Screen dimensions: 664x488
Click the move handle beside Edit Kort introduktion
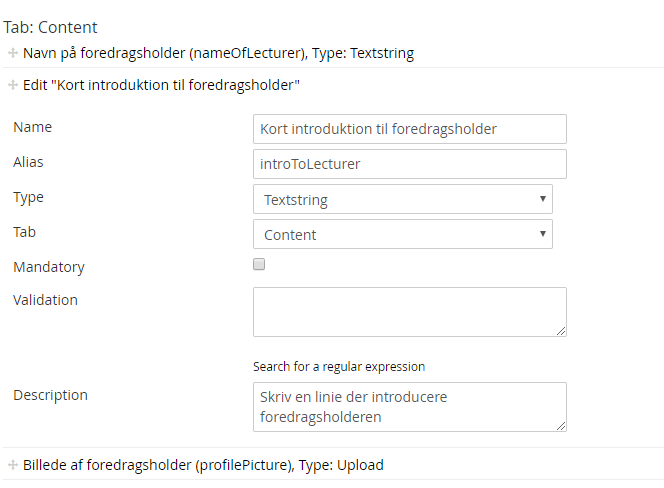(13, 86)
